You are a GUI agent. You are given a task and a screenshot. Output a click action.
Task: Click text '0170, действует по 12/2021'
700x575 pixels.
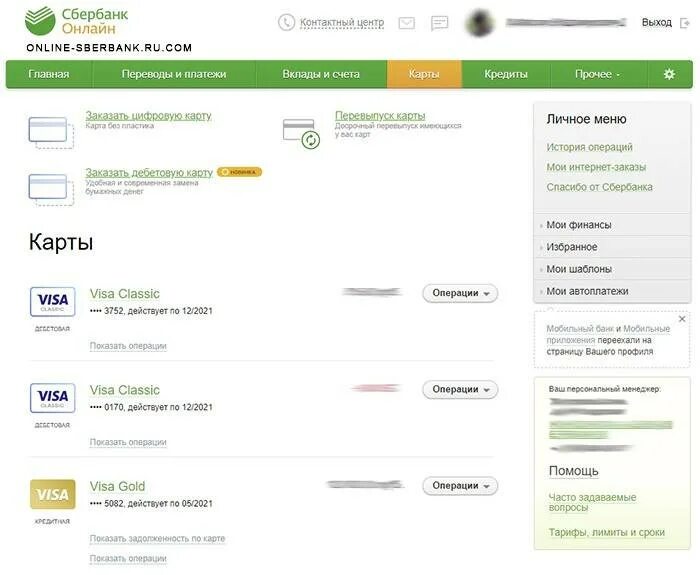coord(158,407)
